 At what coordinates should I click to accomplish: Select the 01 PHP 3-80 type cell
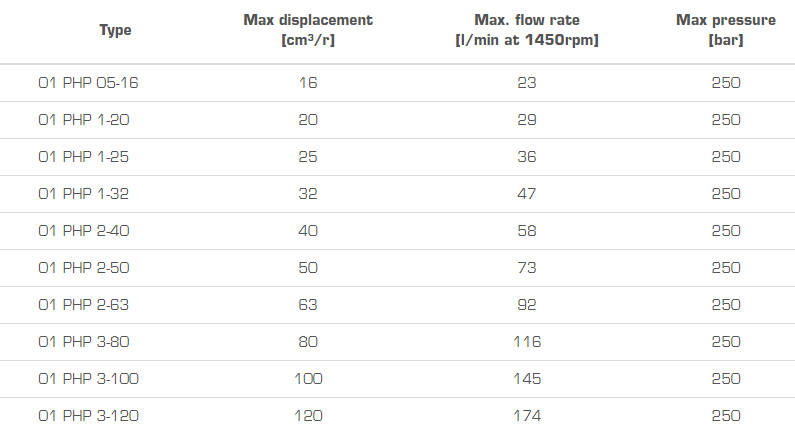click(83, 342)
